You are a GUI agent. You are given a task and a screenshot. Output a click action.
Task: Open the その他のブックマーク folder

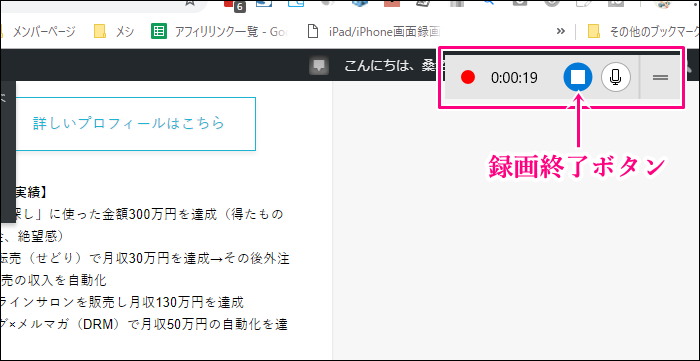[643, 31]
